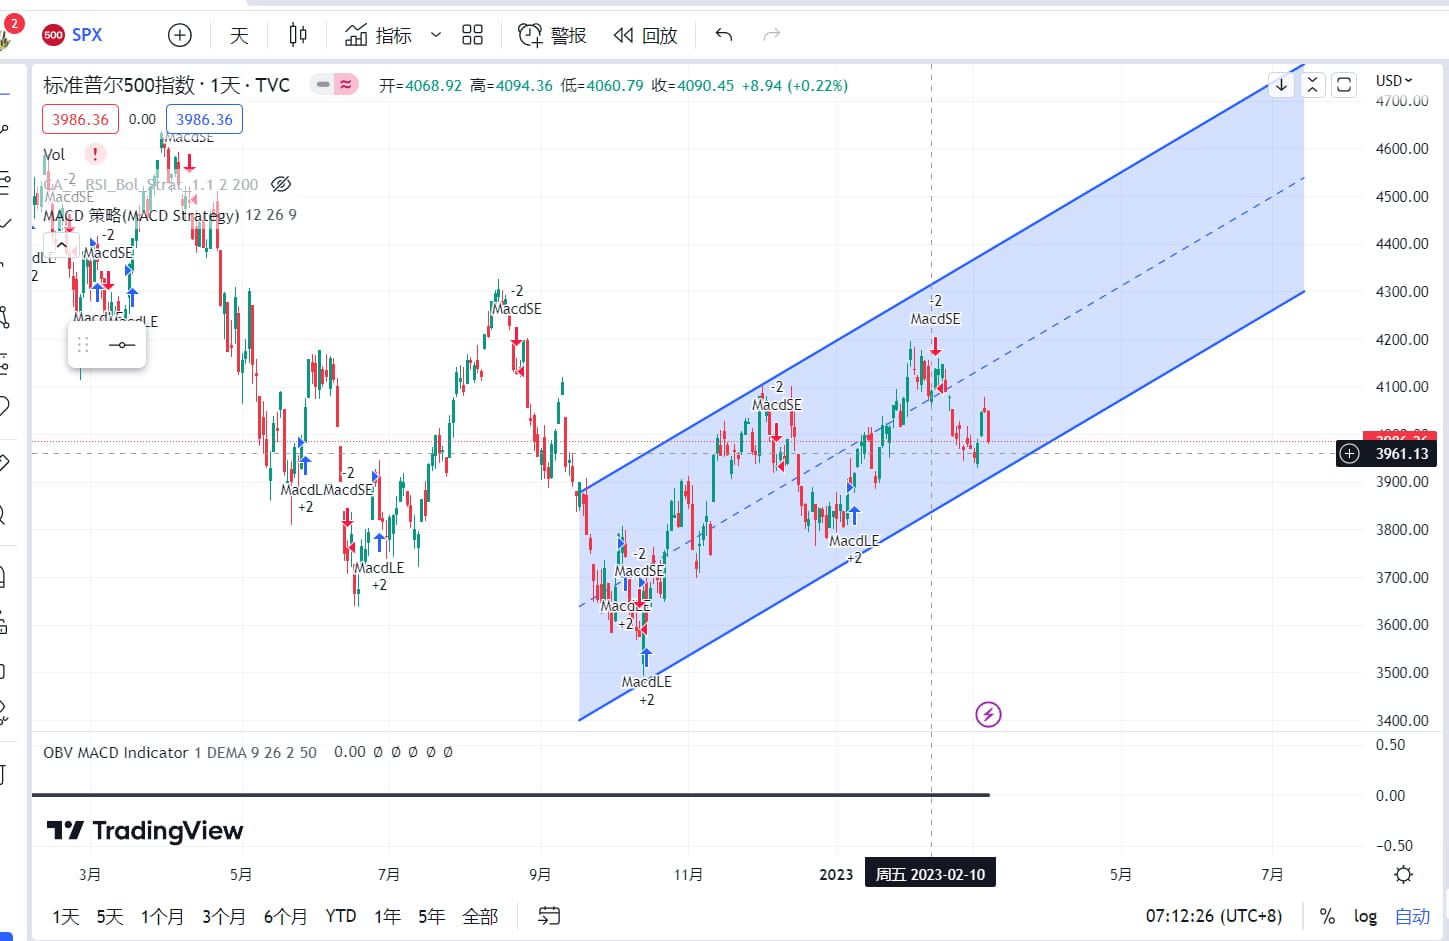Switch to the YTD time range

(x=340, y=915)
